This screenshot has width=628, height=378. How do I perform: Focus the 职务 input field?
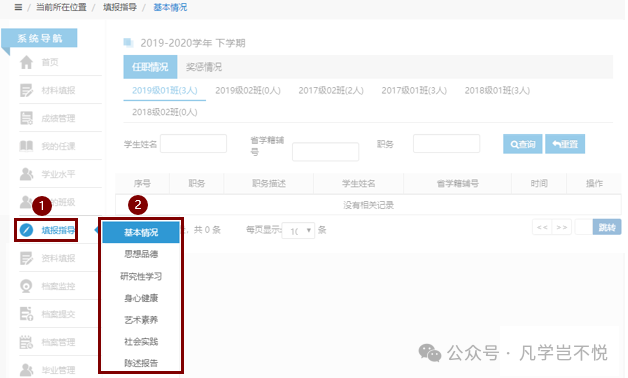(447, 143)
